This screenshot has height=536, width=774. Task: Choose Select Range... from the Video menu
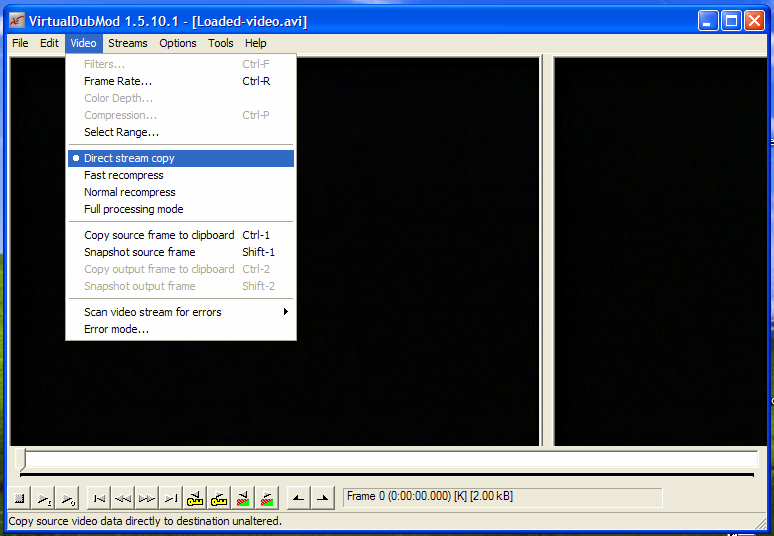tap(181, 132)
